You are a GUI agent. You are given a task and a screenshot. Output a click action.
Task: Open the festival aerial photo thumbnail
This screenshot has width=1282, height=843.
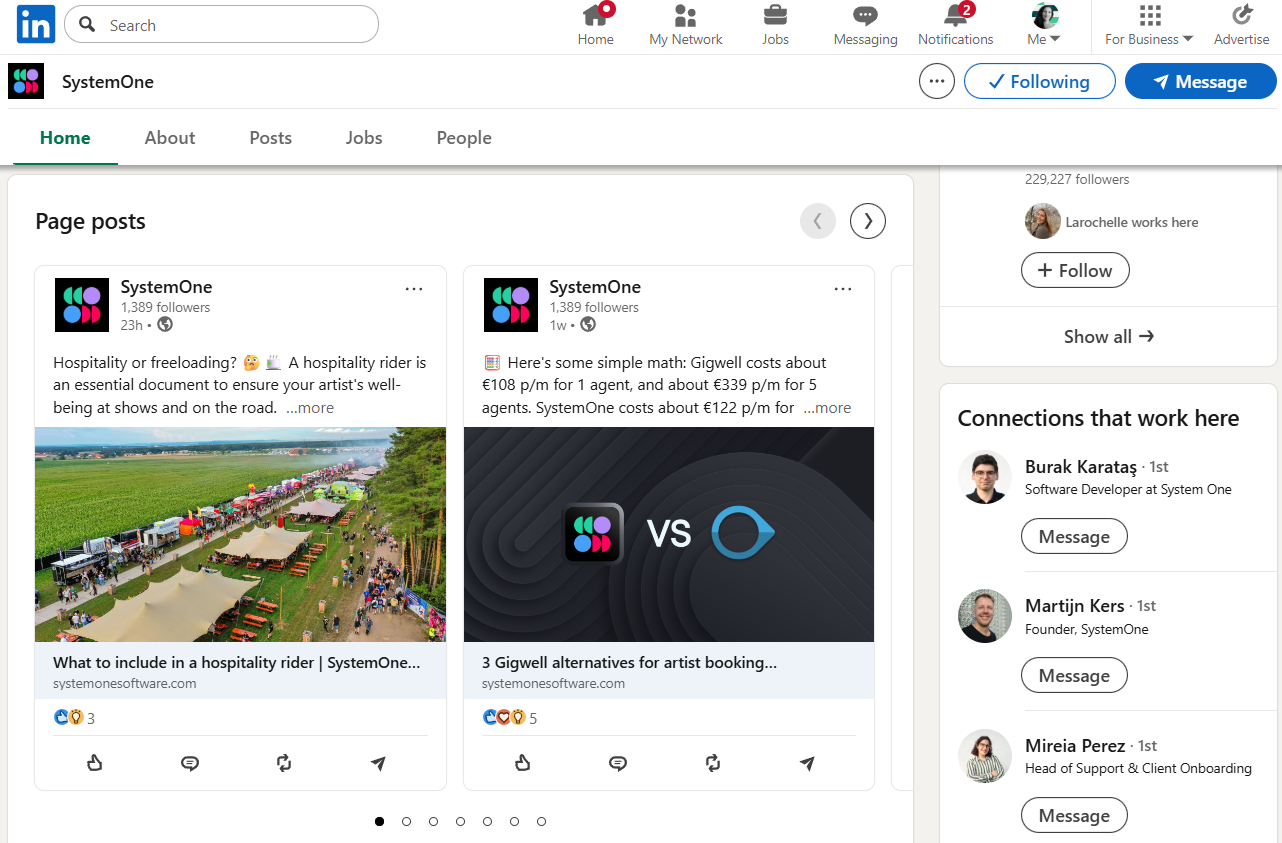click(x=240, y=534)
